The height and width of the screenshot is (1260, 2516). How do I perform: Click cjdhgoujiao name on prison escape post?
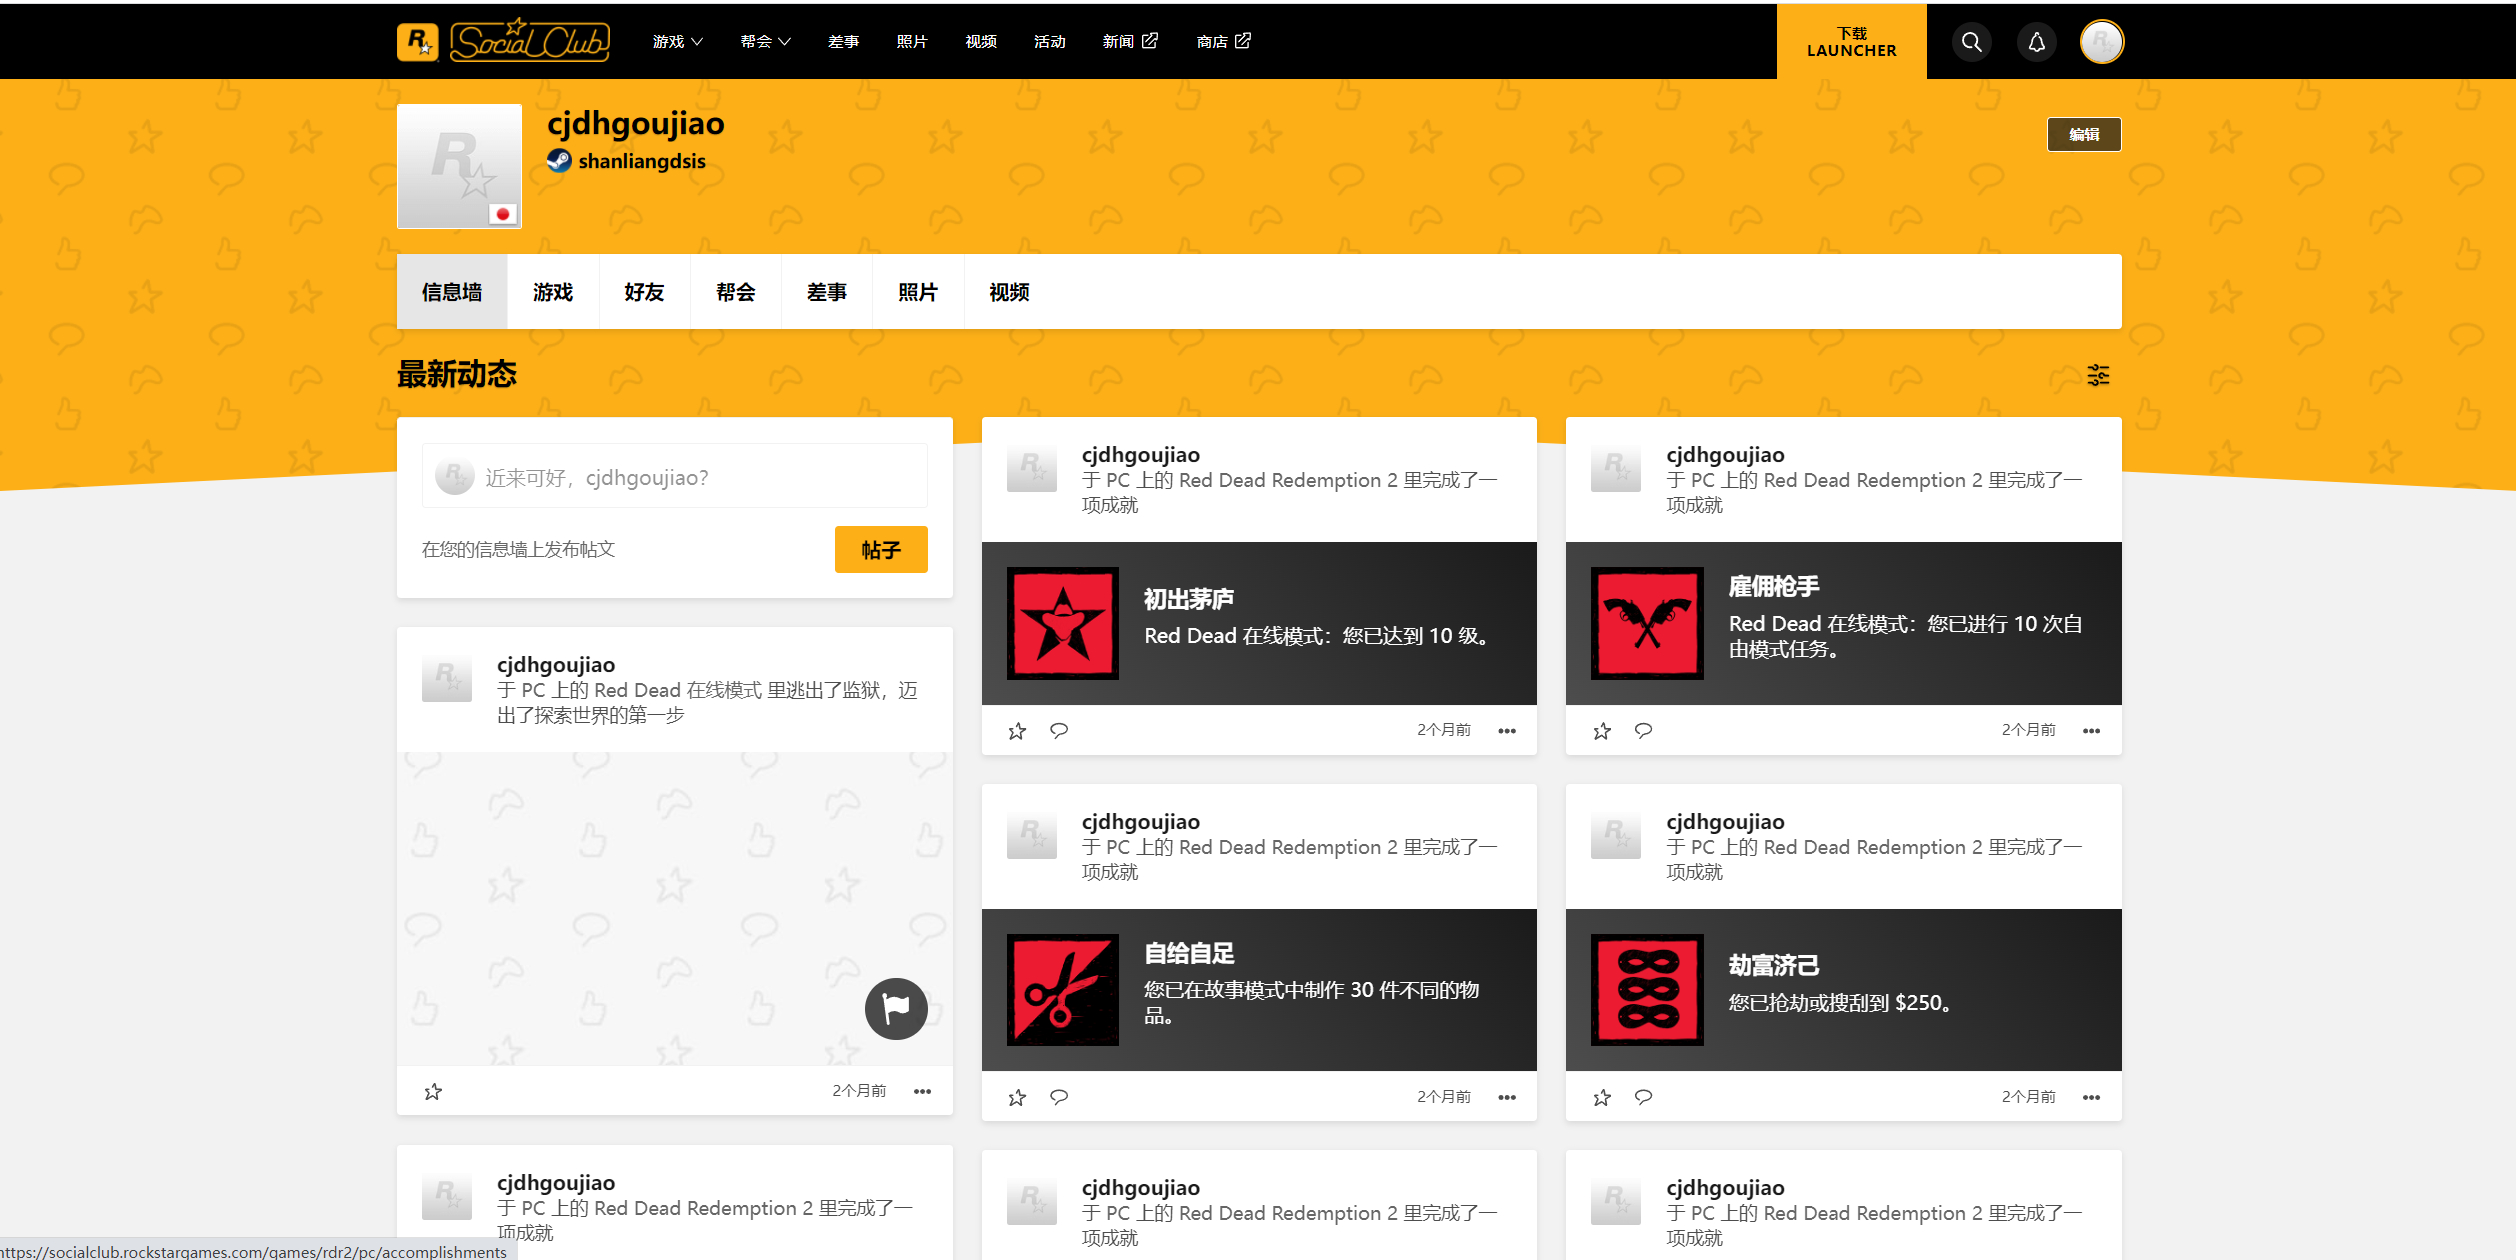click(556, 664)
